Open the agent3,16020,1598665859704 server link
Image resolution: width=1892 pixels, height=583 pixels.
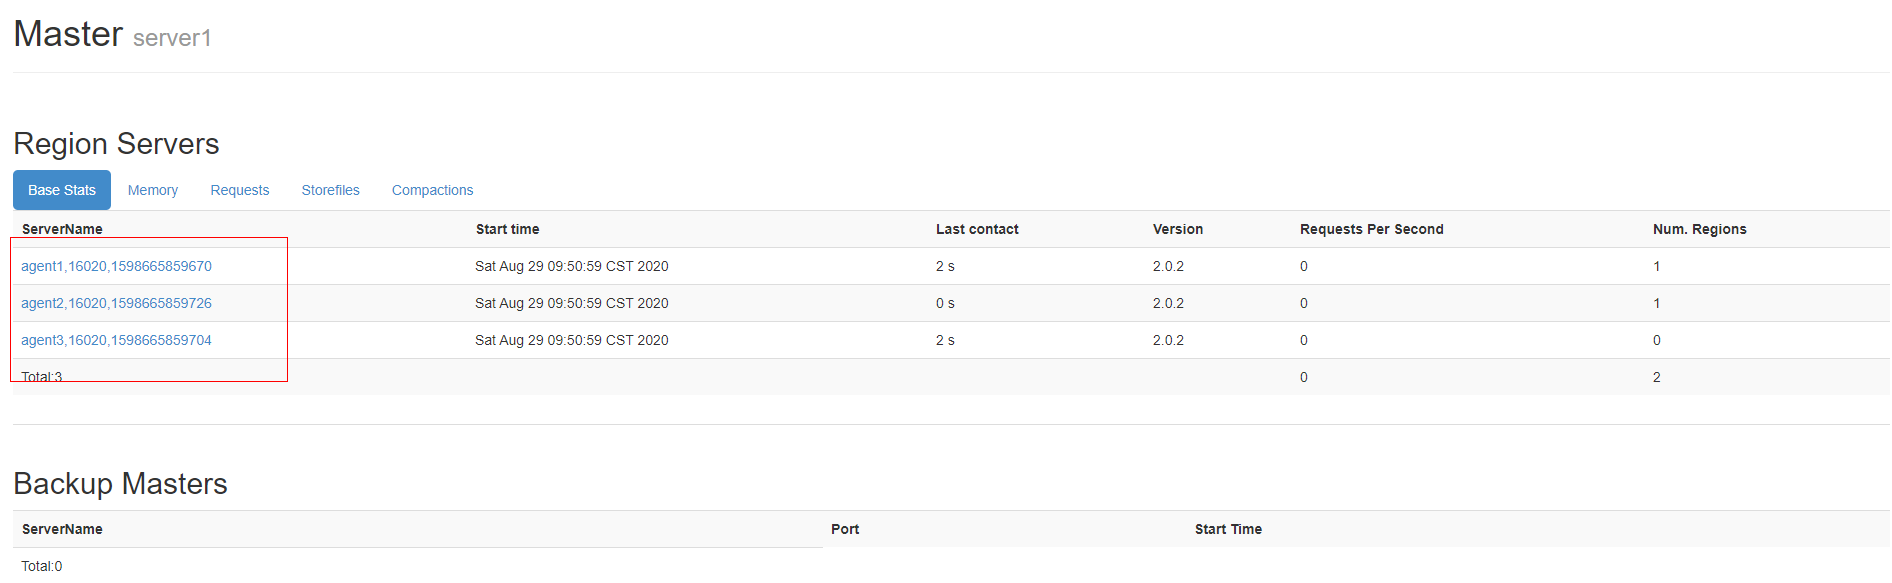coord(116,340)
